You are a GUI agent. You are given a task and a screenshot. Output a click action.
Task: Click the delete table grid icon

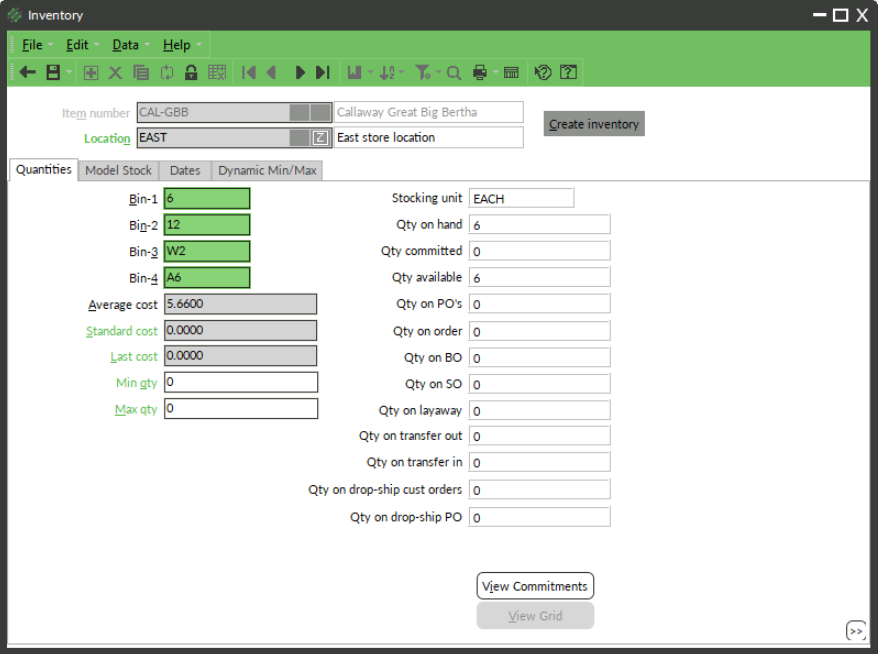(217, 72)
